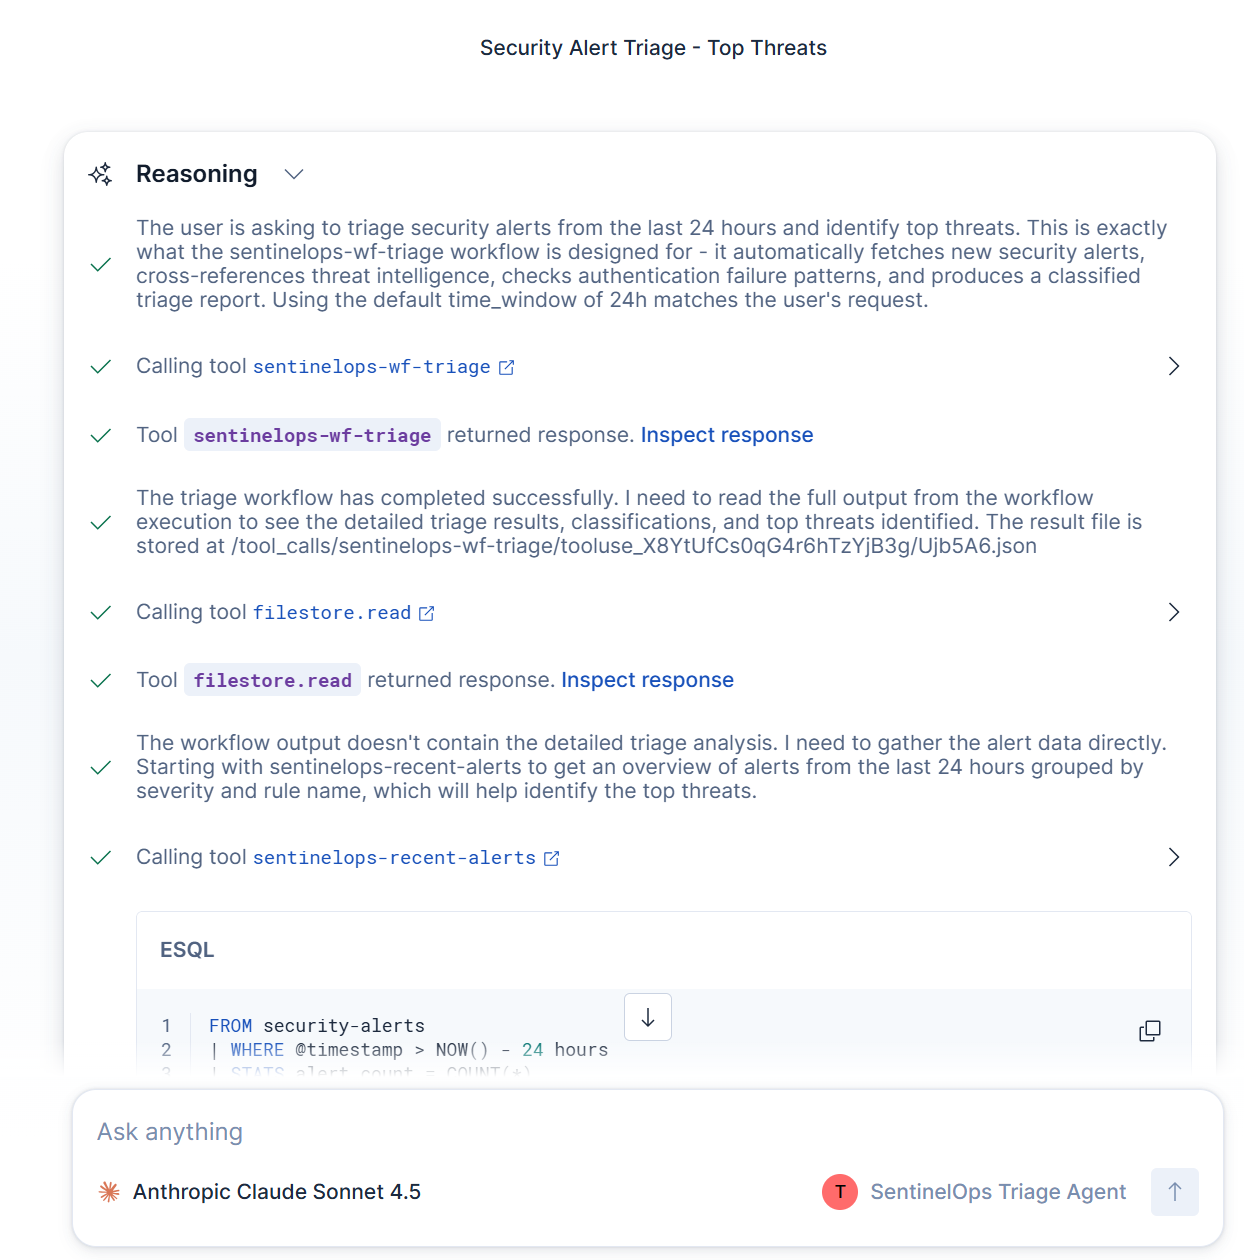Expand the sentinelops-wf-triage tool call row

pos(1174,366)
